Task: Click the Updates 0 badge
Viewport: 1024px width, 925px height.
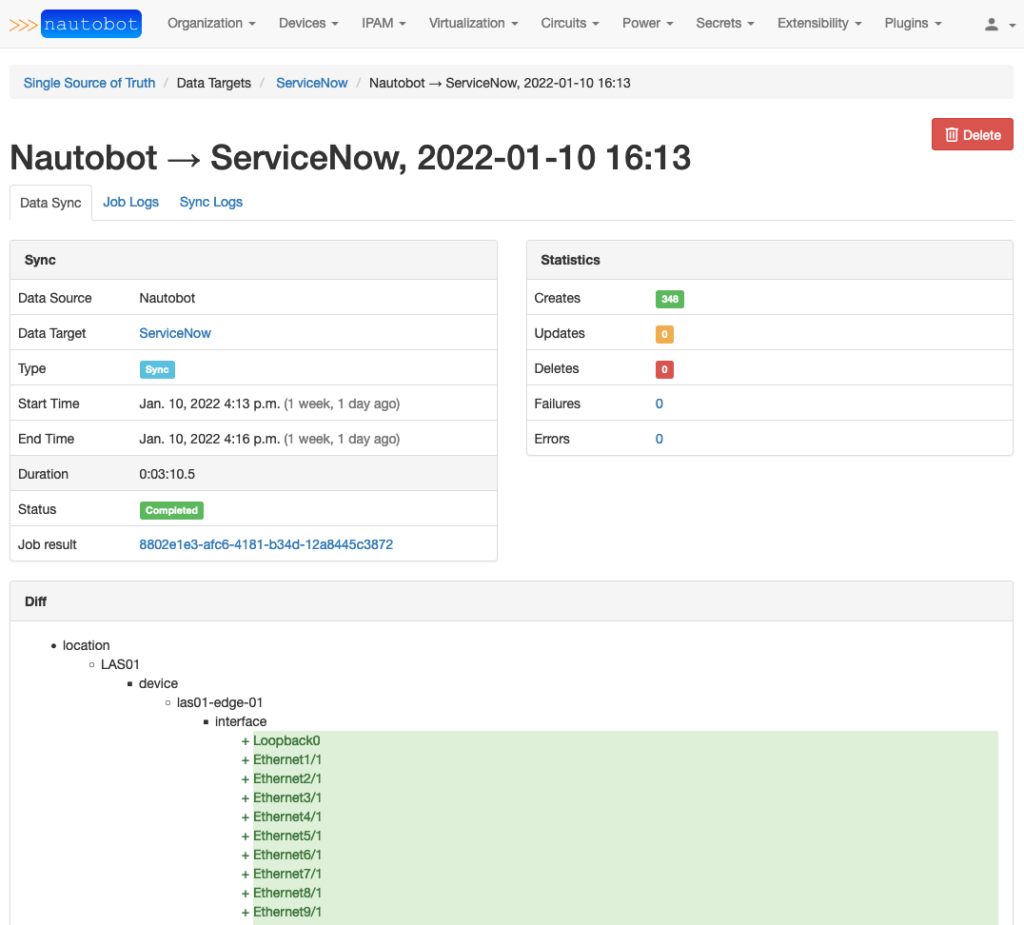Action: pyautogui.click(x=664, y=334)
